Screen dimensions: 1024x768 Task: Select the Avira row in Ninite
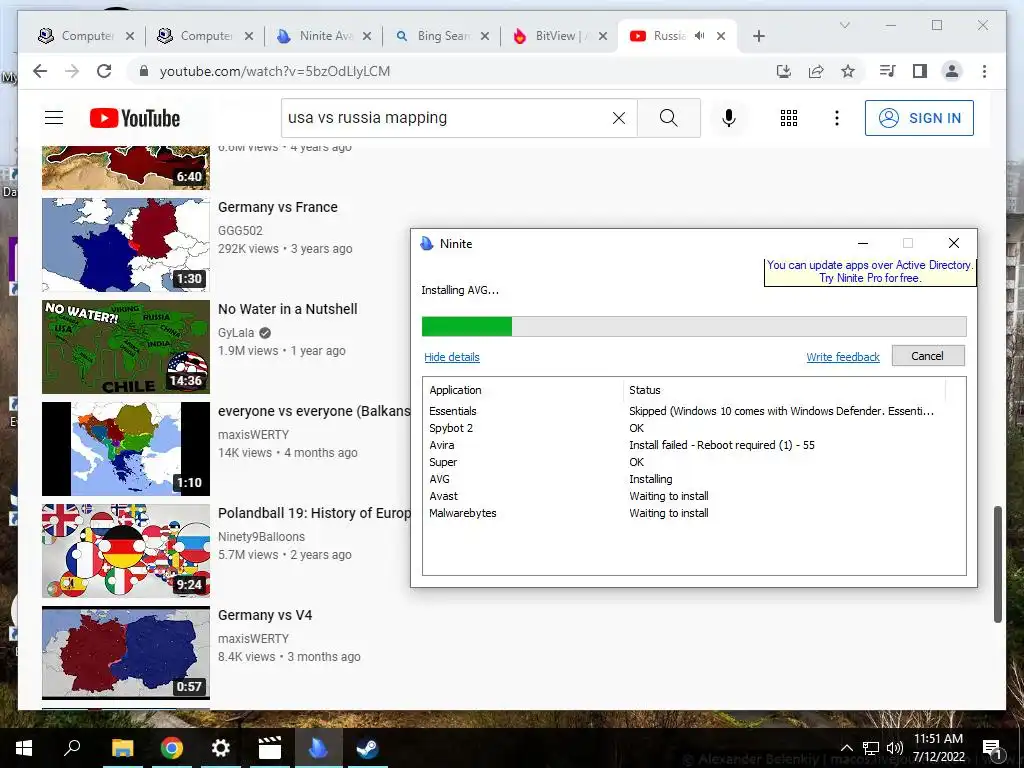click(694, 445)
